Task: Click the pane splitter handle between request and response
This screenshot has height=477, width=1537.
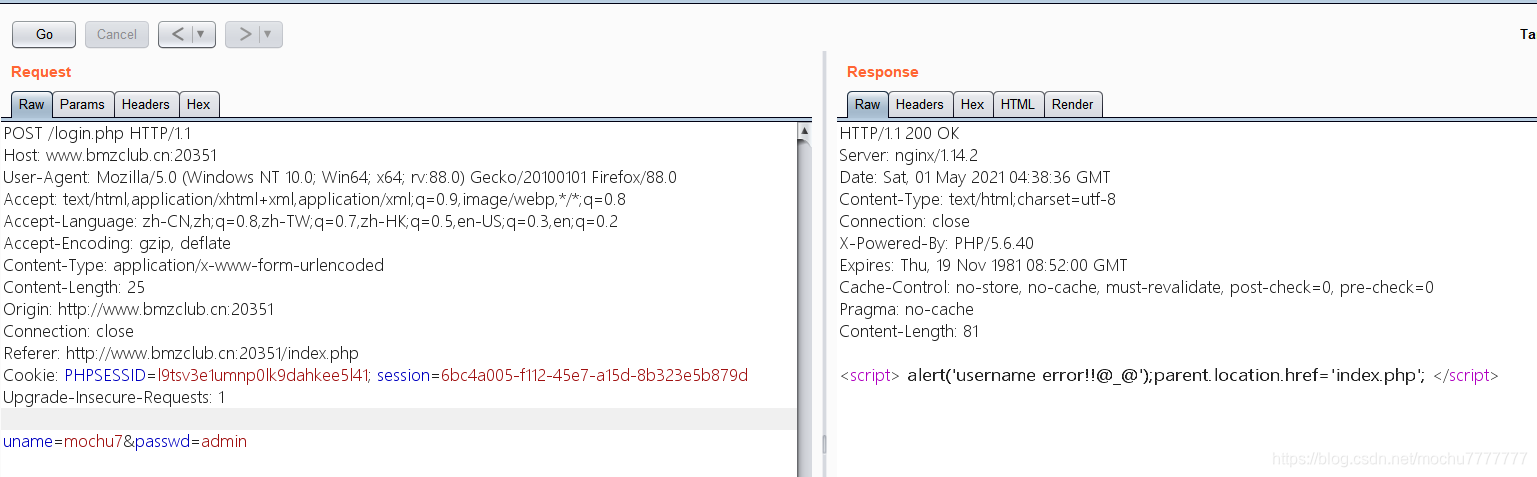Action: click(x=824, y=444)
